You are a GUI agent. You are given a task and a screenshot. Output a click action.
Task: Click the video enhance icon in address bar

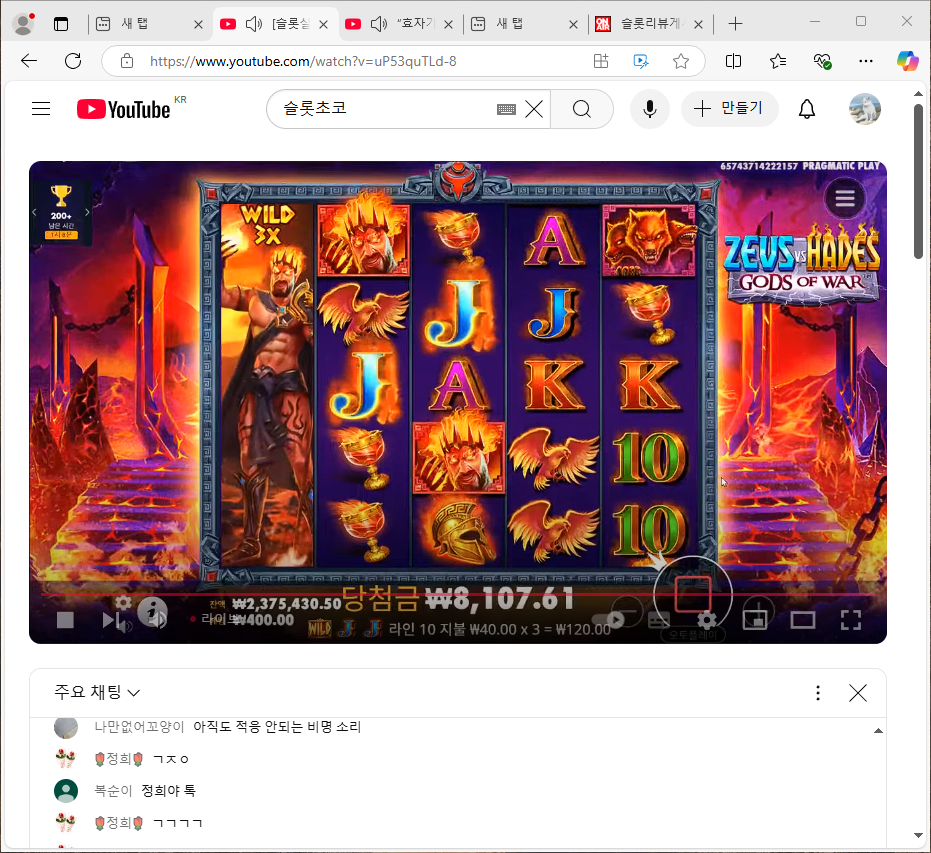tap(641, 61)
